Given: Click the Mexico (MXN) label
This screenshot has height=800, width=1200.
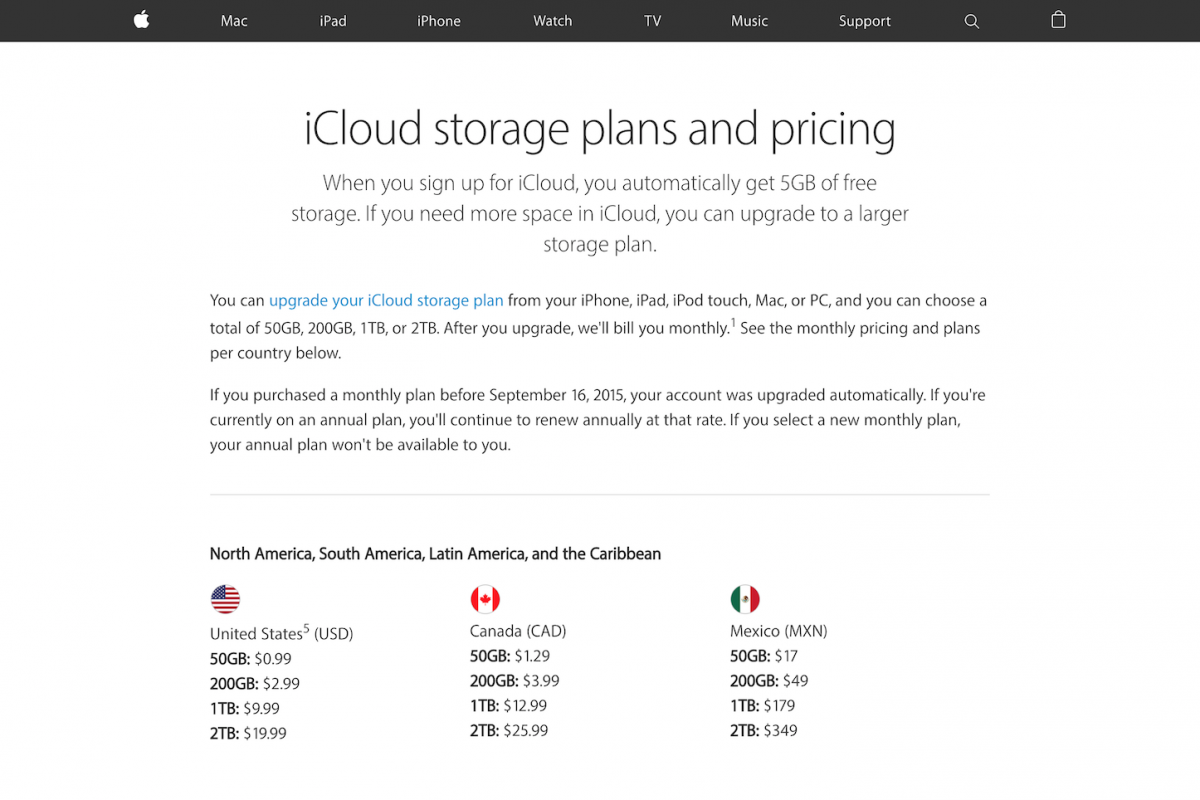Looking at the screenshot, I should 778,631.
